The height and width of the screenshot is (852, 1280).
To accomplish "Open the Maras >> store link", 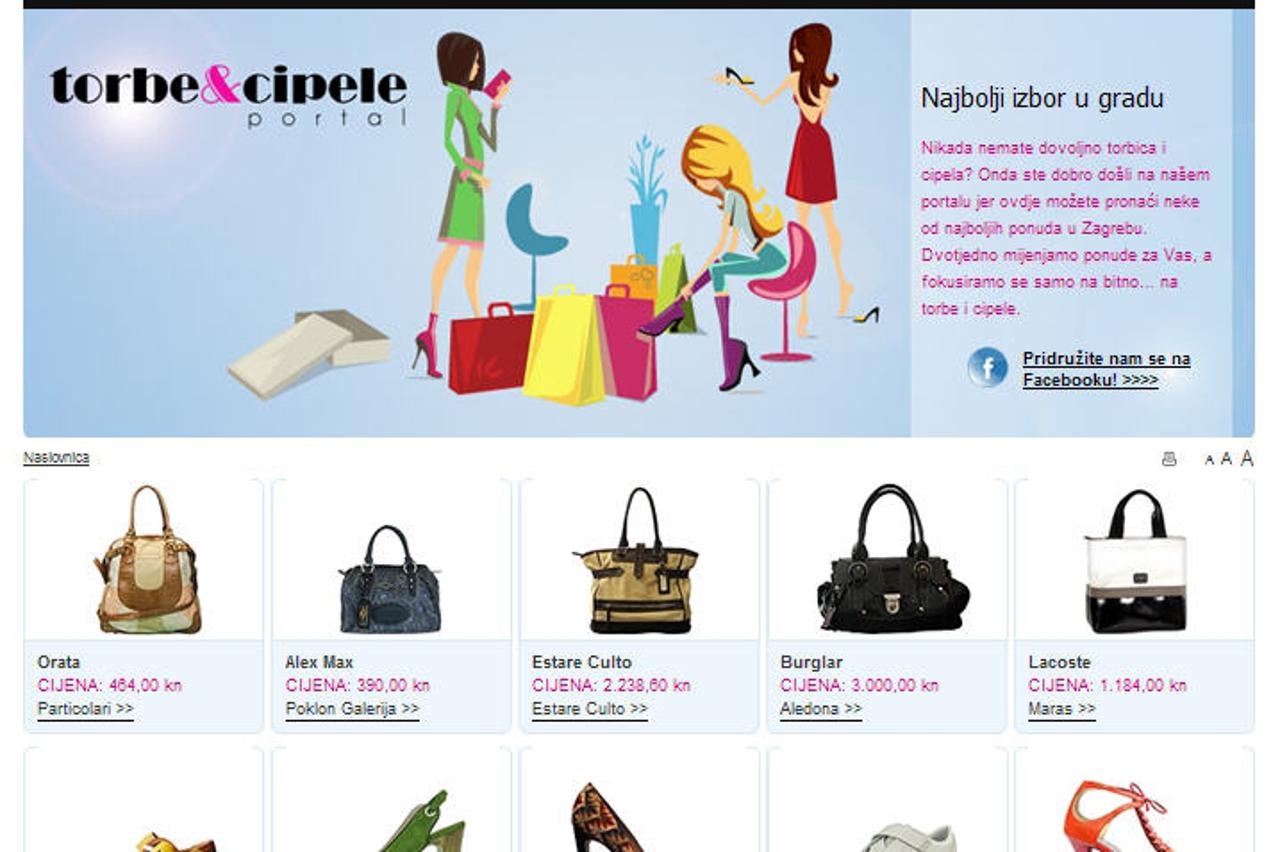I will [1062, 709].
